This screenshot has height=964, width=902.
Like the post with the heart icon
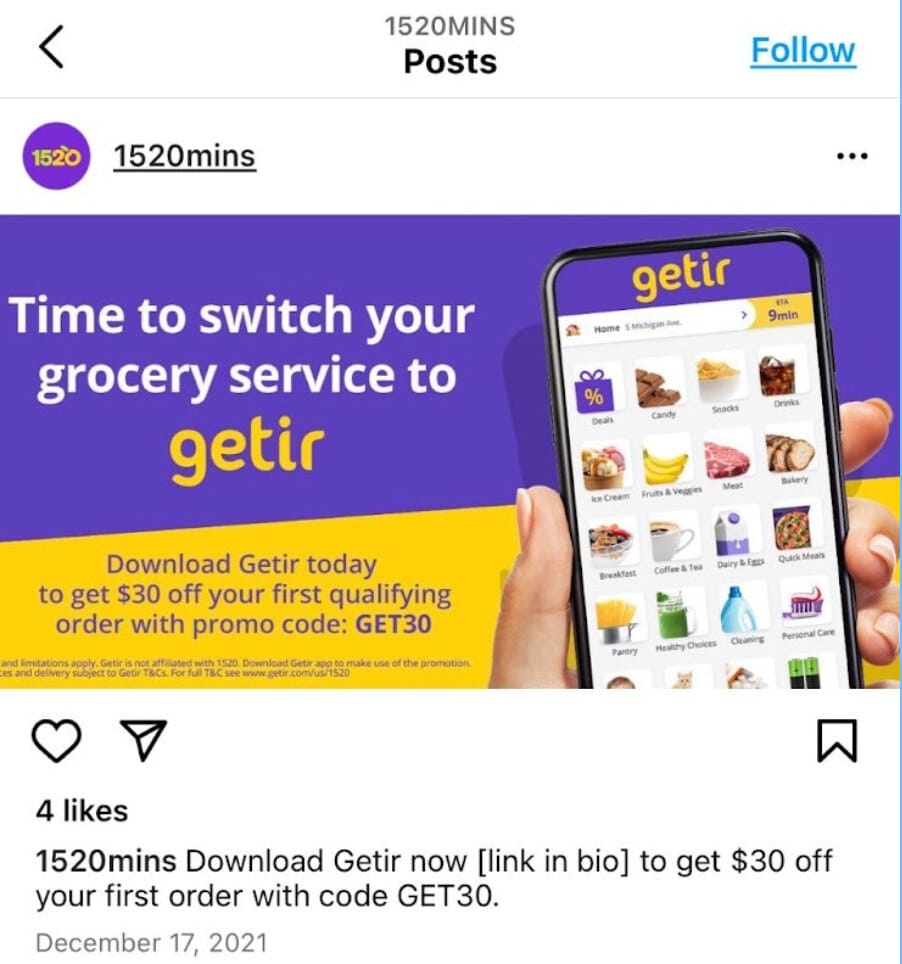click(x=56, y=740)
